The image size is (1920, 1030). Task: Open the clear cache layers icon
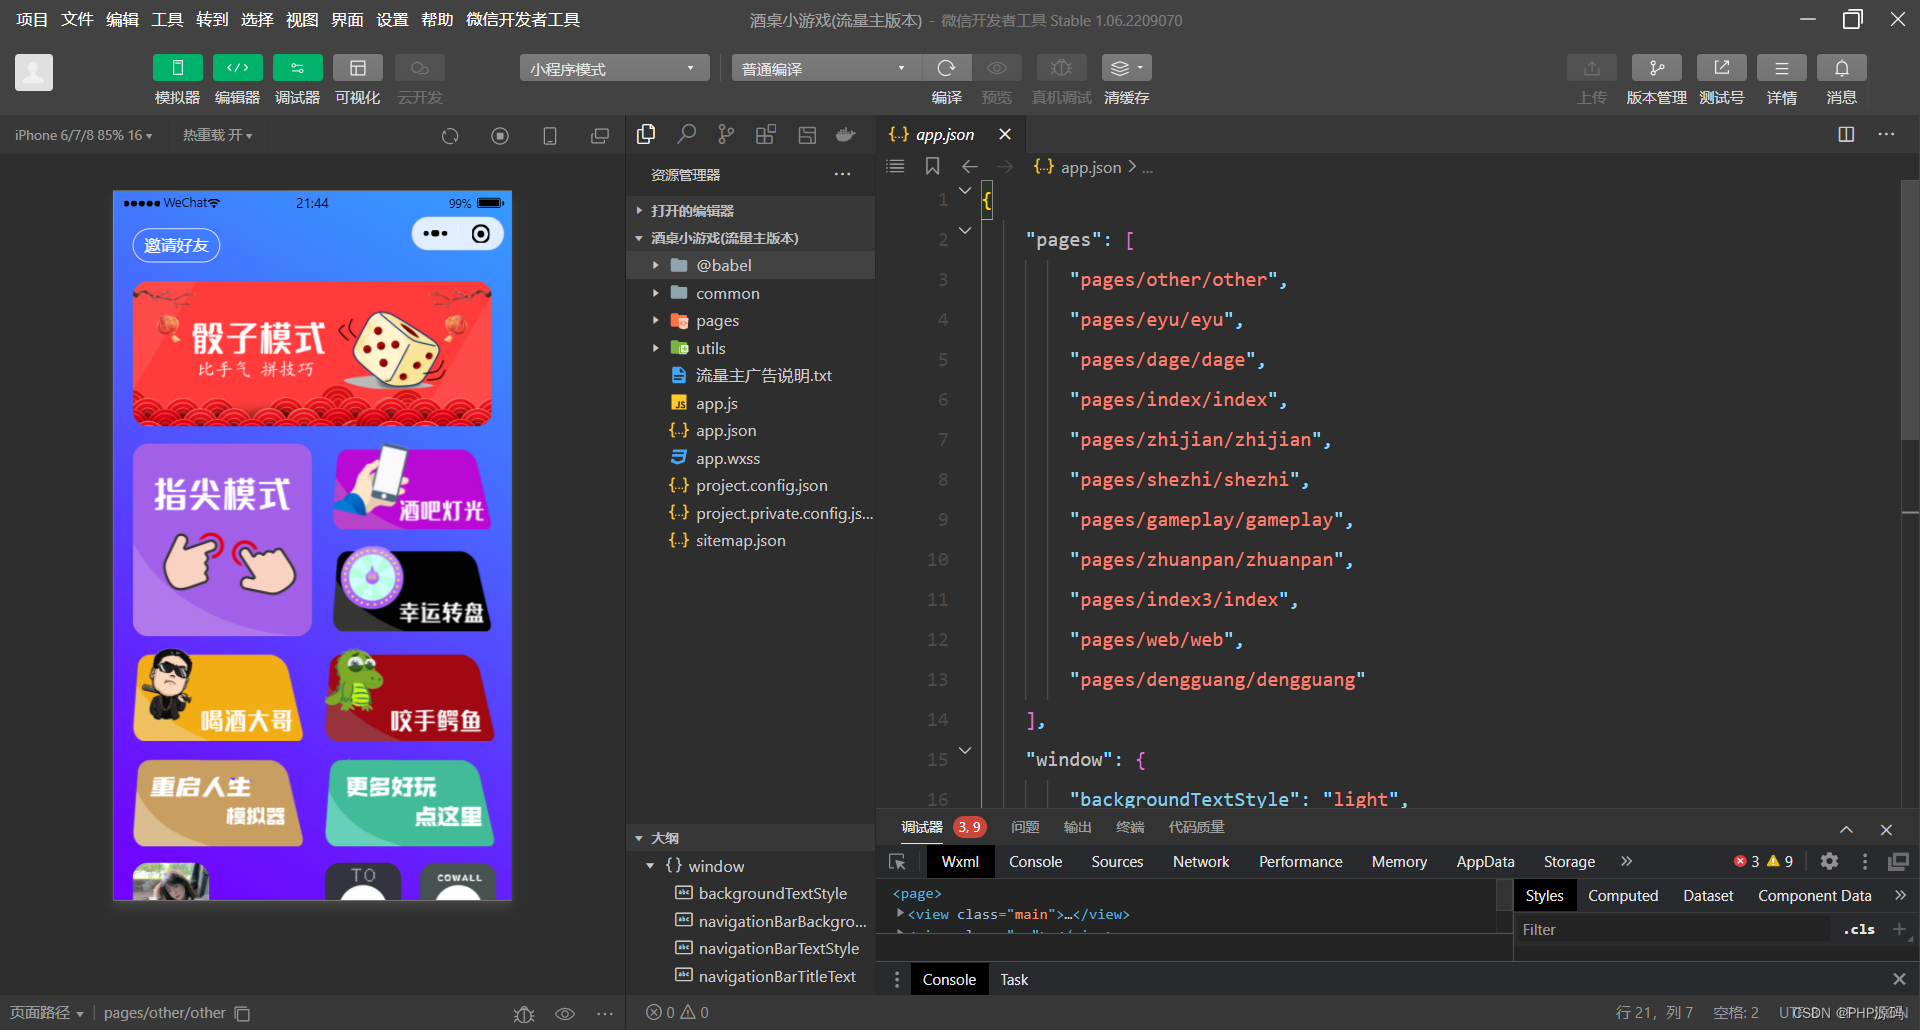click(x=1127, y=68)
